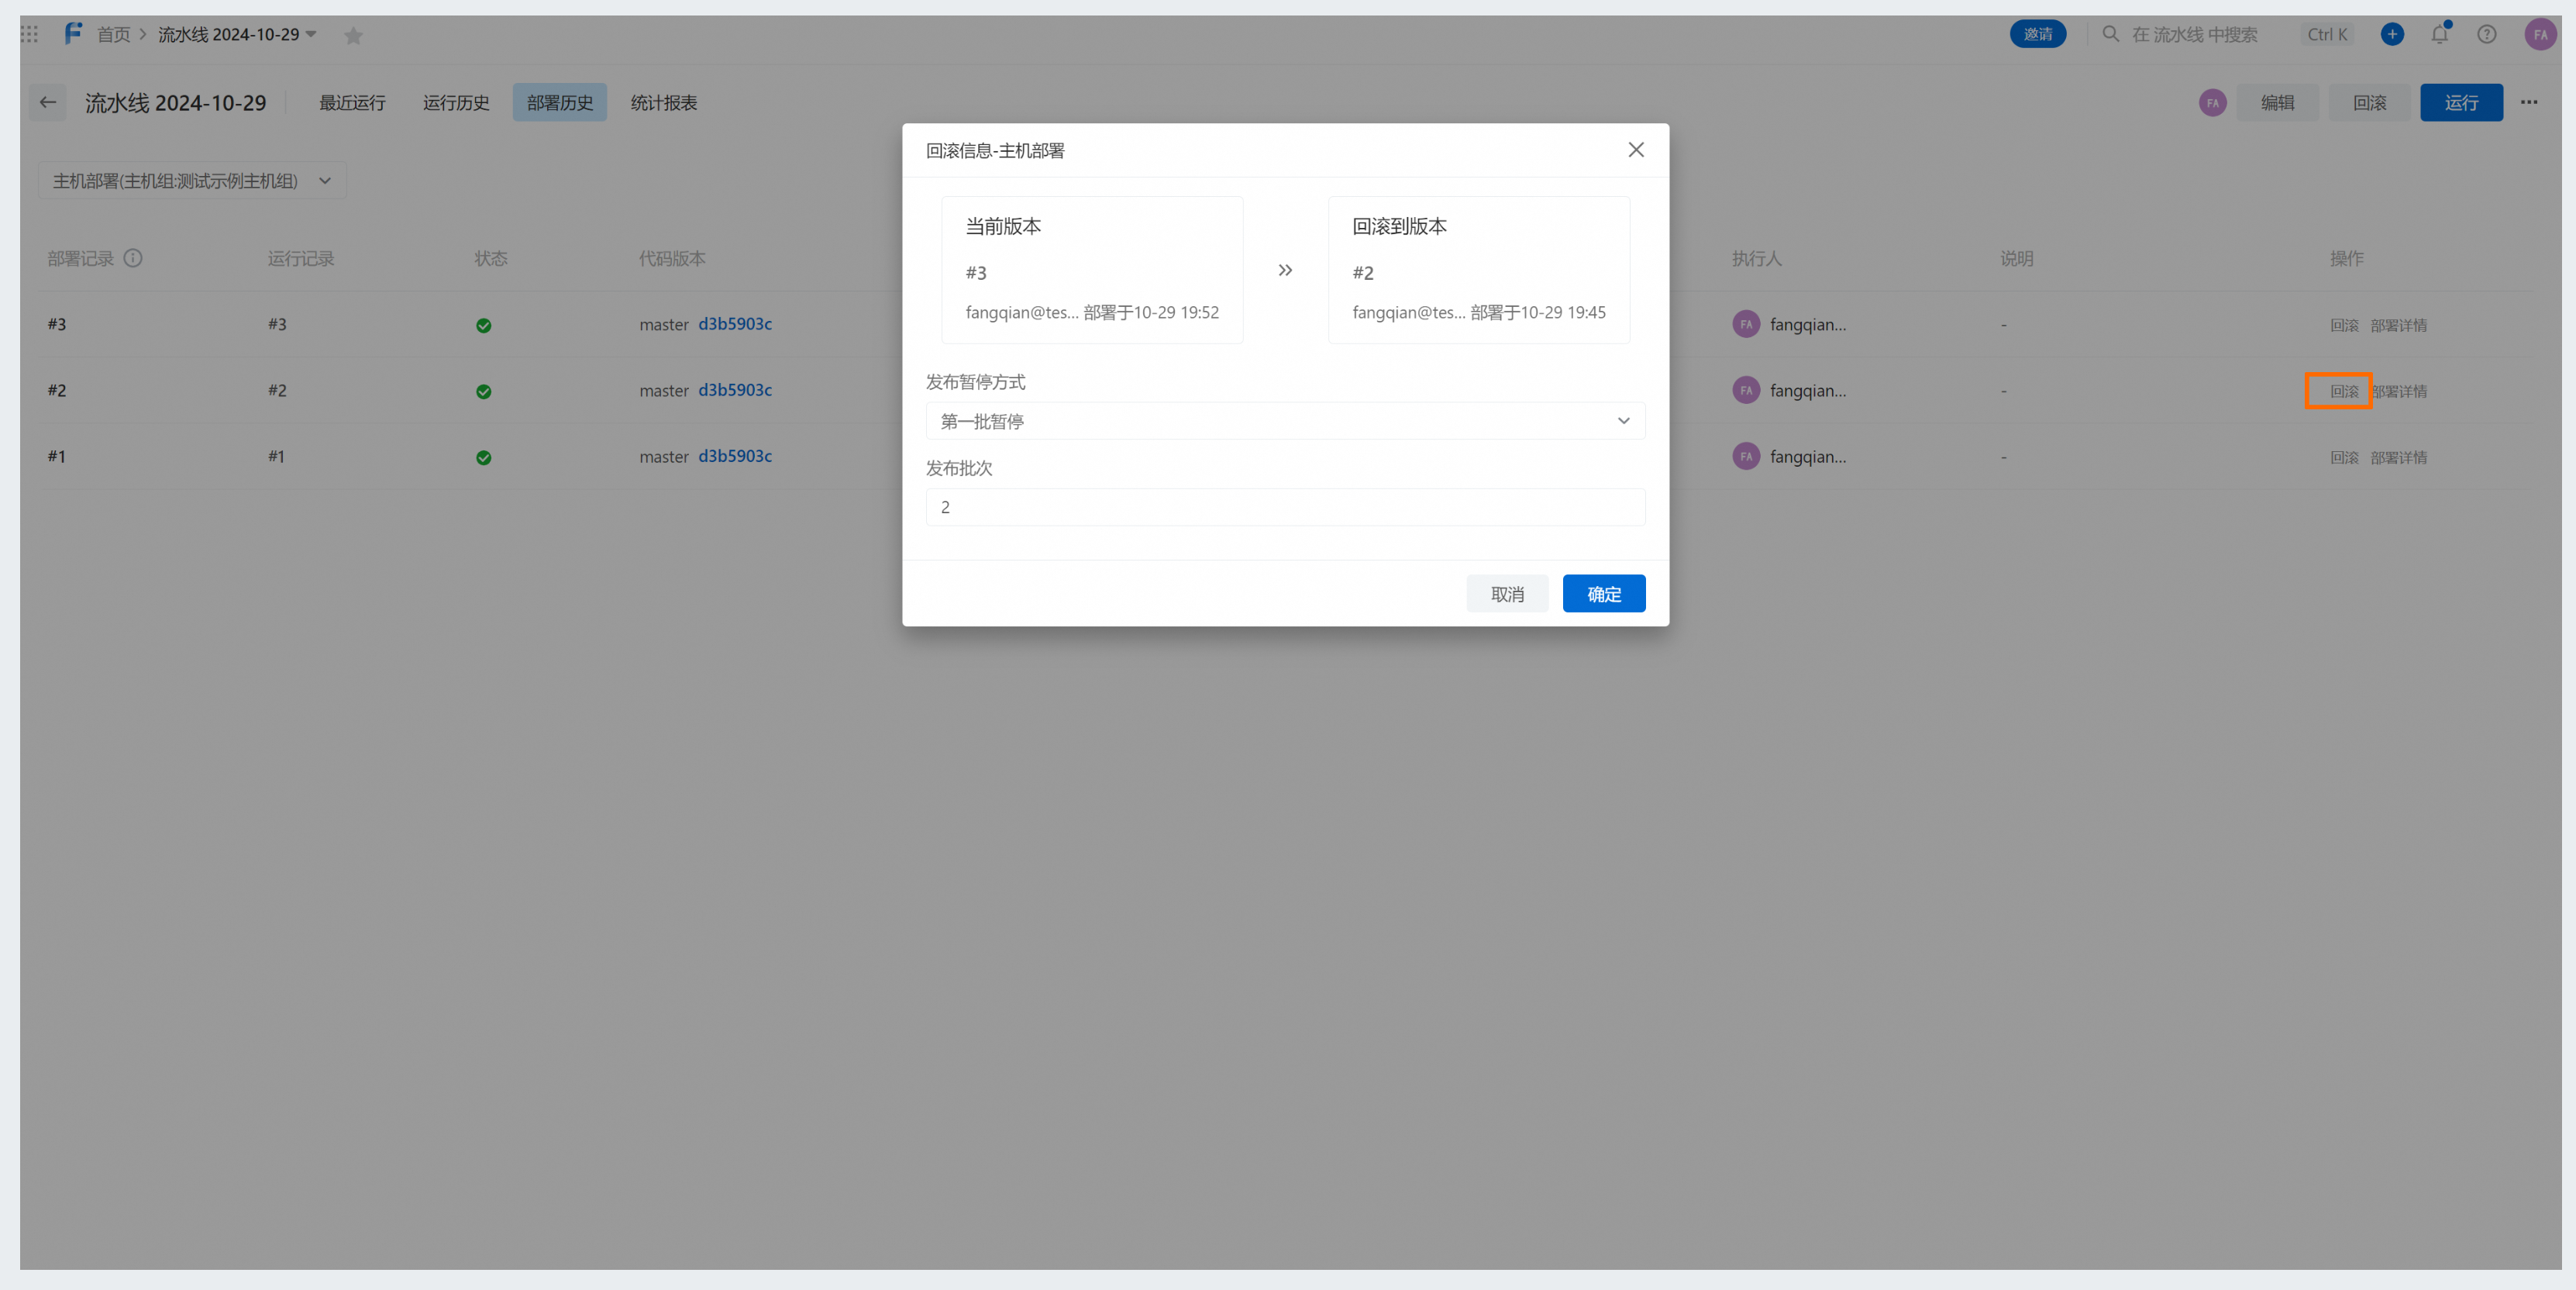2576x1290 pixels.
Task: Confirm rollback with 确定
Action: (x=1604, y=594)
